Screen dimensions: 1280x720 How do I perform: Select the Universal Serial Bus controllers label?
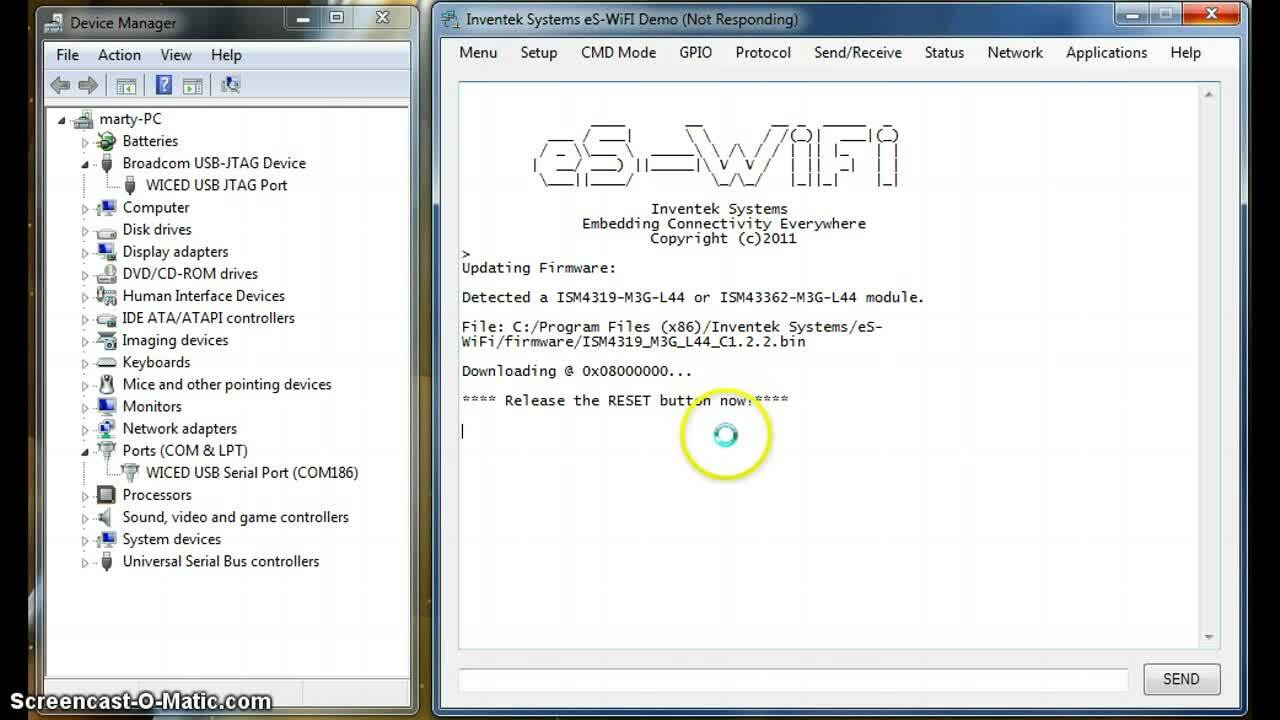pyautogui.click(x=221, y=561)
